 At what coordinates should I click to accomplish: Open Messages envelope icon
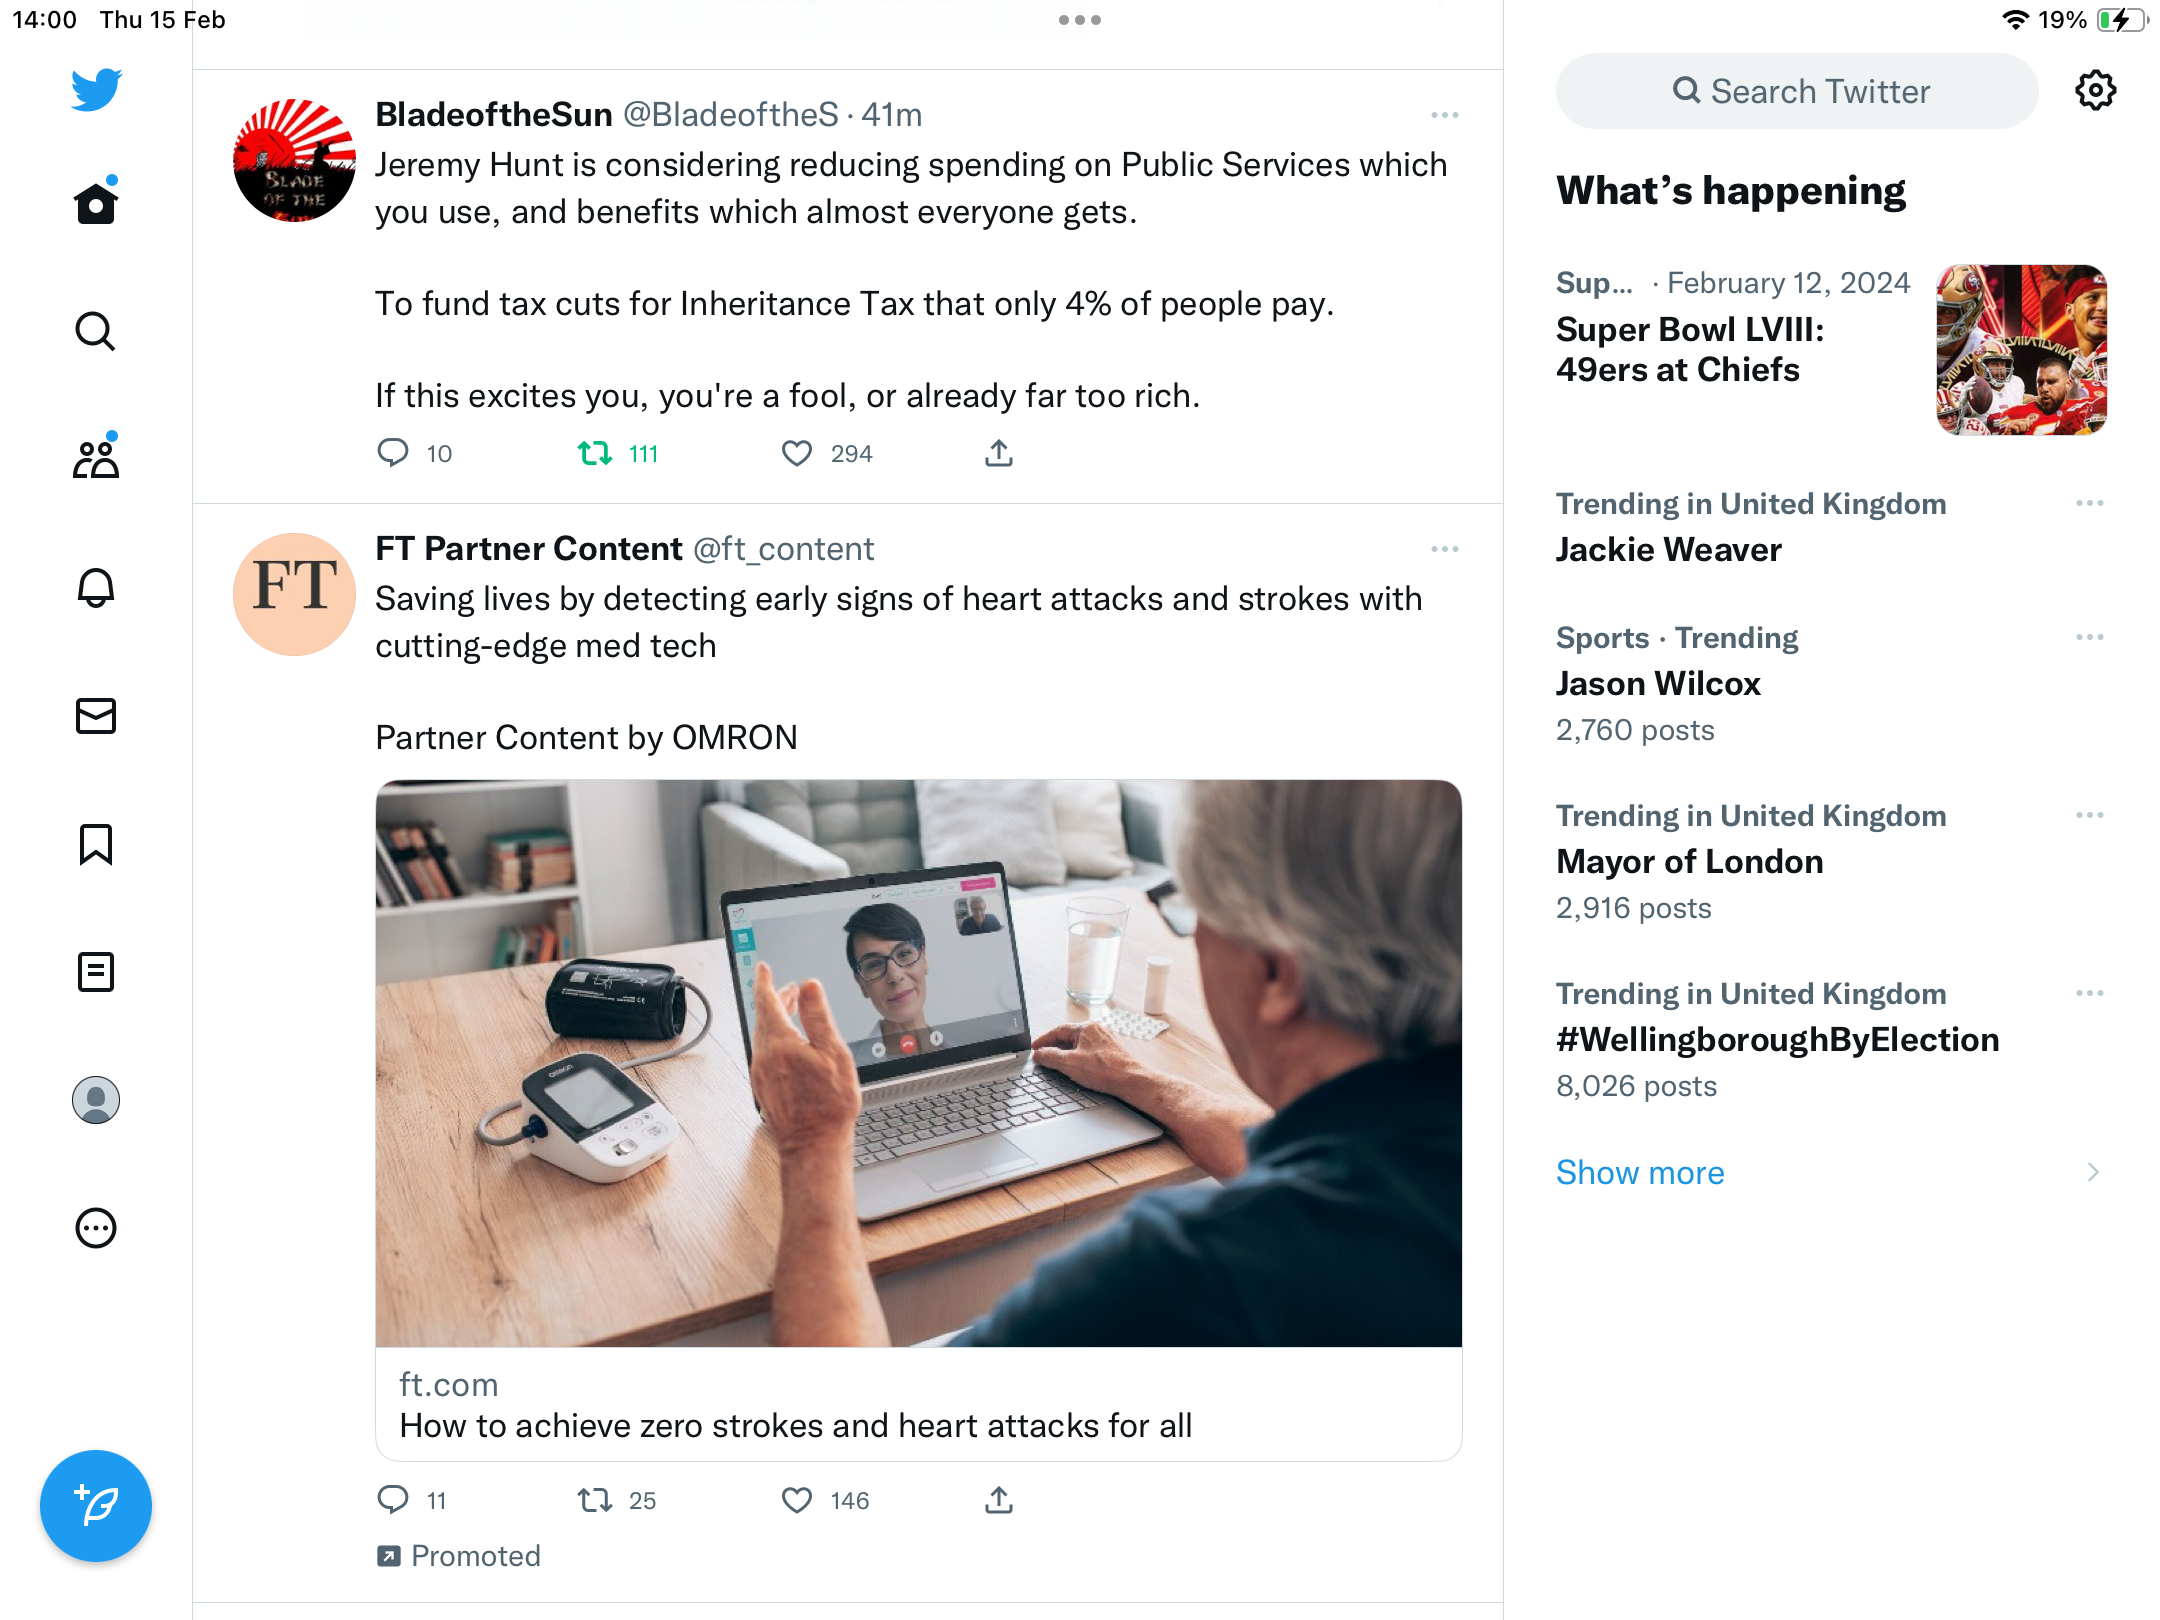point(96,715)
